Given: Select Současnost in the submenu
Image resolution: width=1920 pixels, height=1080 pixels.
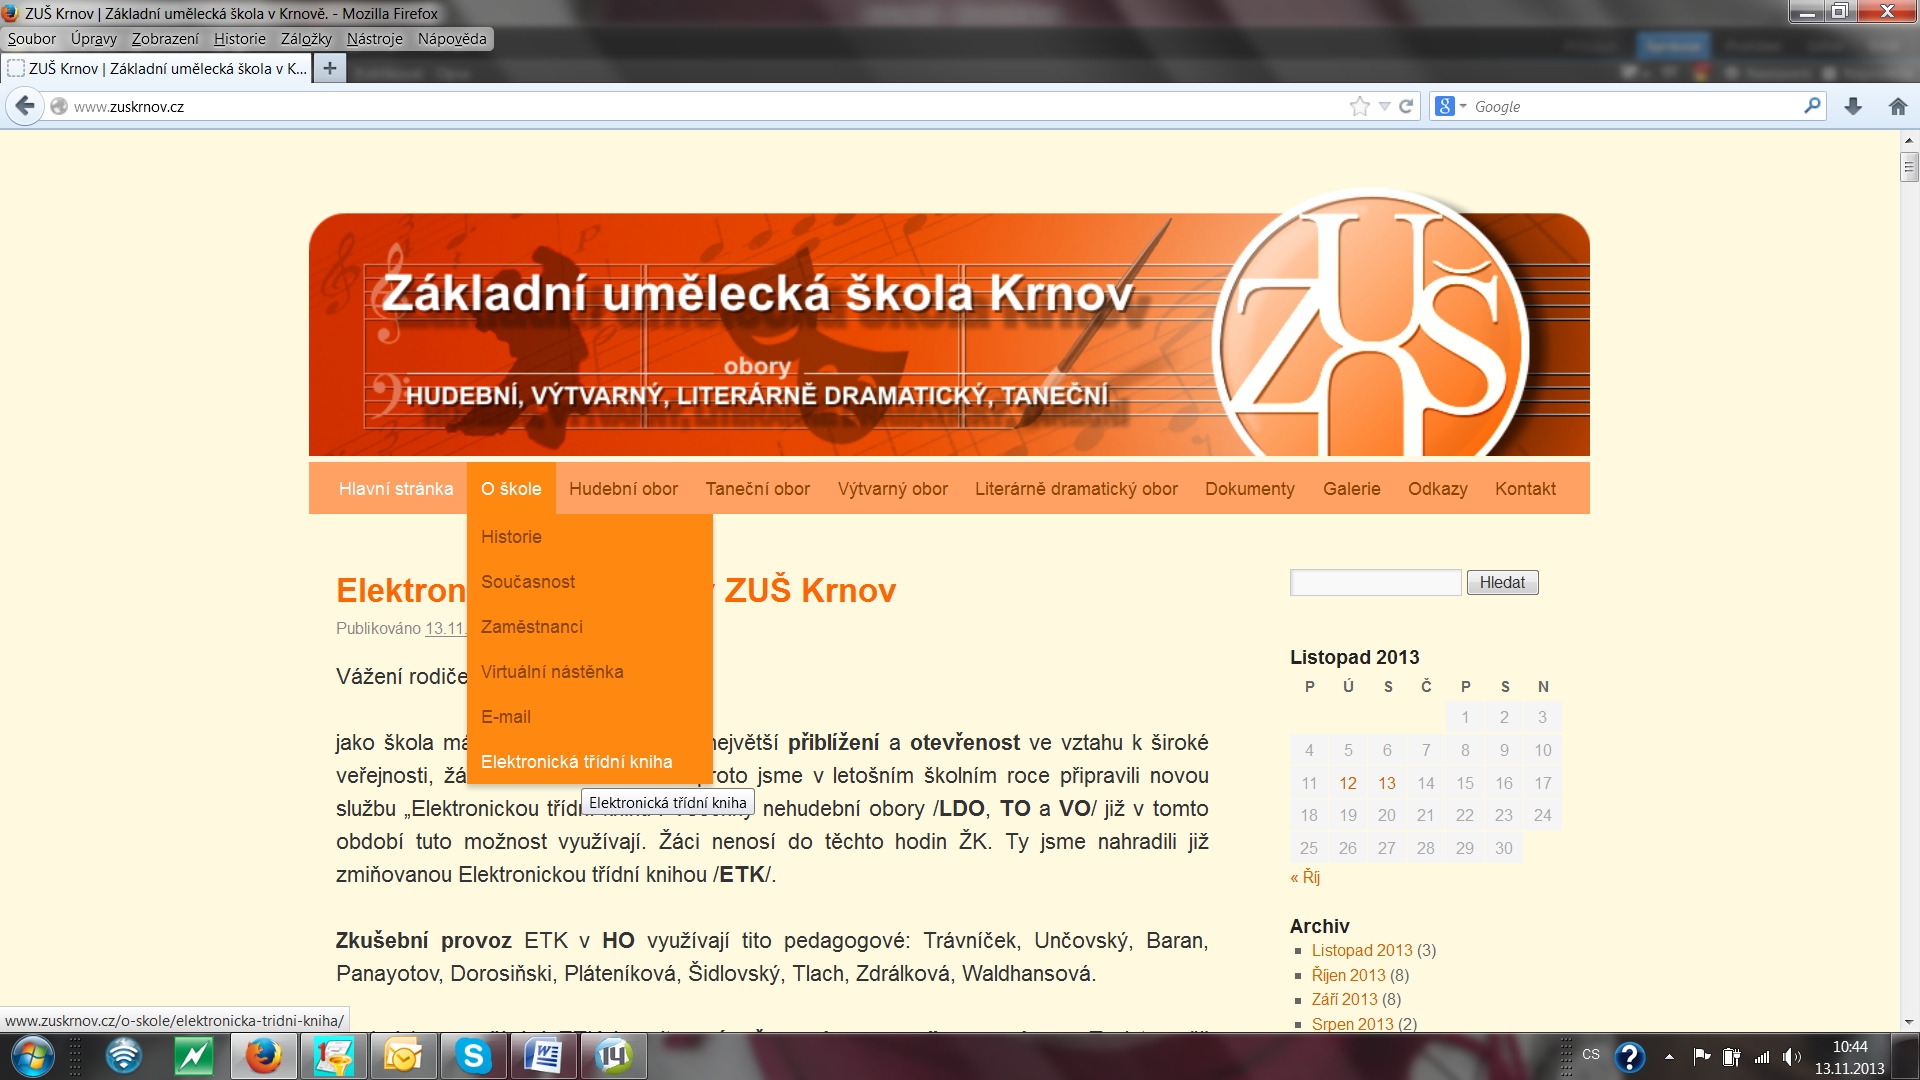Looking at the screenshot, I should coord(590,582).
